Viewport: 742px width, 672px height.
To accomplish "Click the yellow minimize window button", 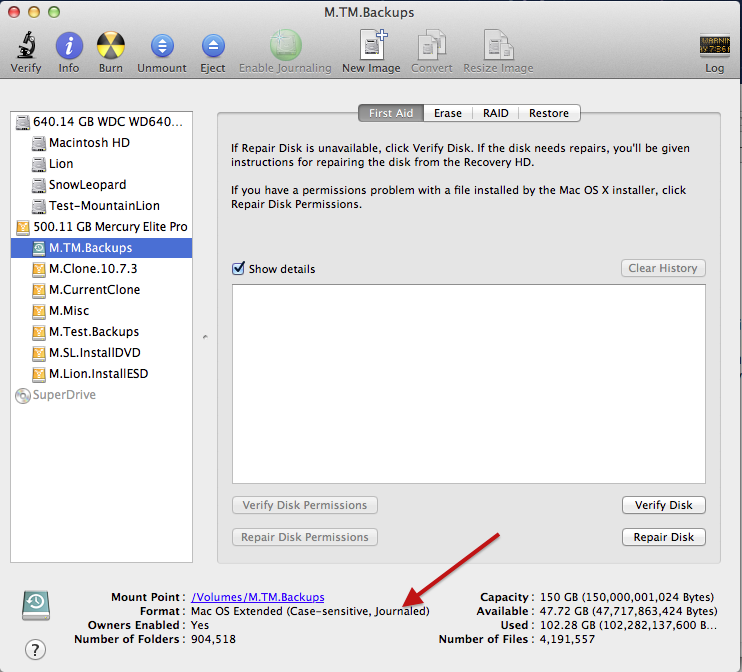I will point(34,12).
